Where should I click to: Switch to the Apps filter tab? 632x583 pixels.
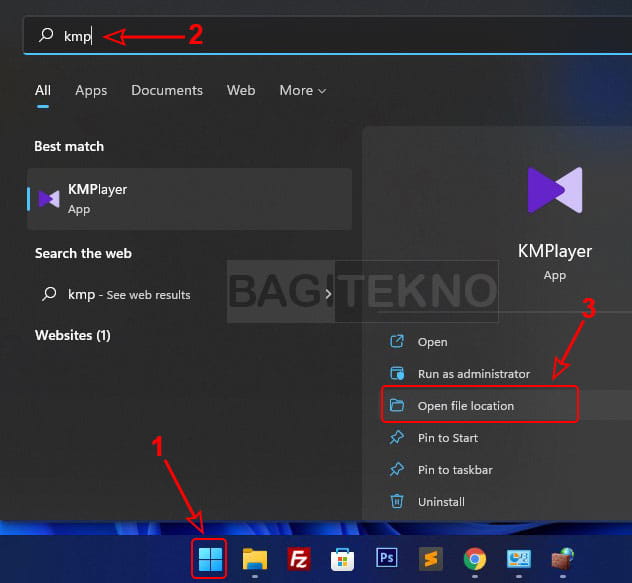pos(91,90)
